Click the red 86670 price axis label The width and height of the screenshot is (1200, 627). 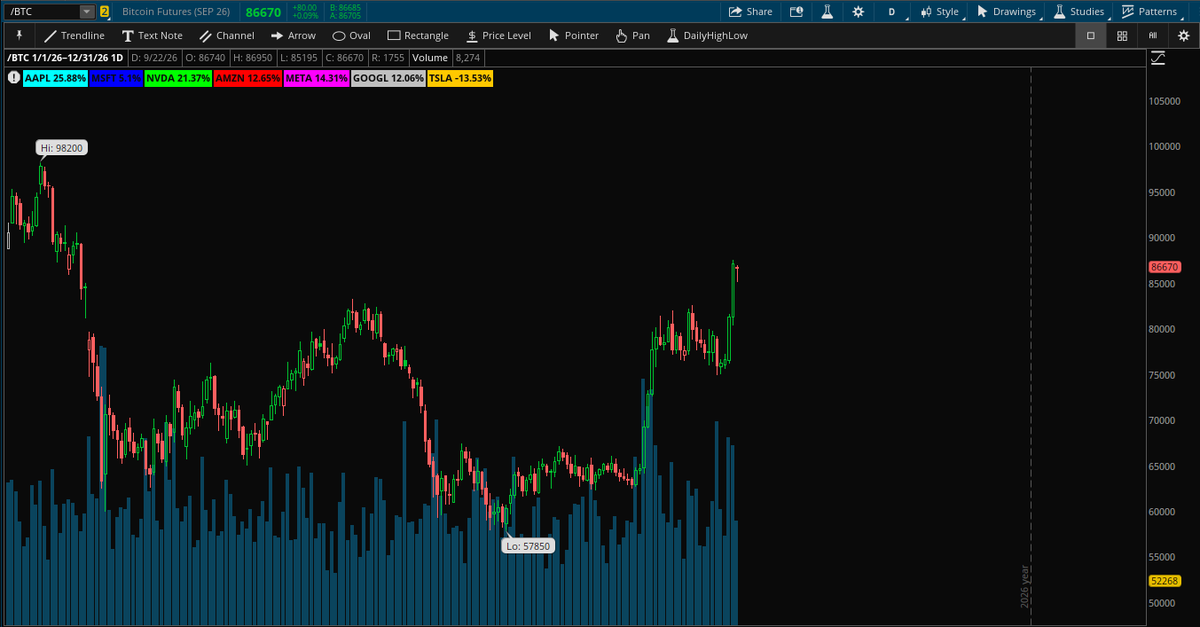tap(1165, 267)
